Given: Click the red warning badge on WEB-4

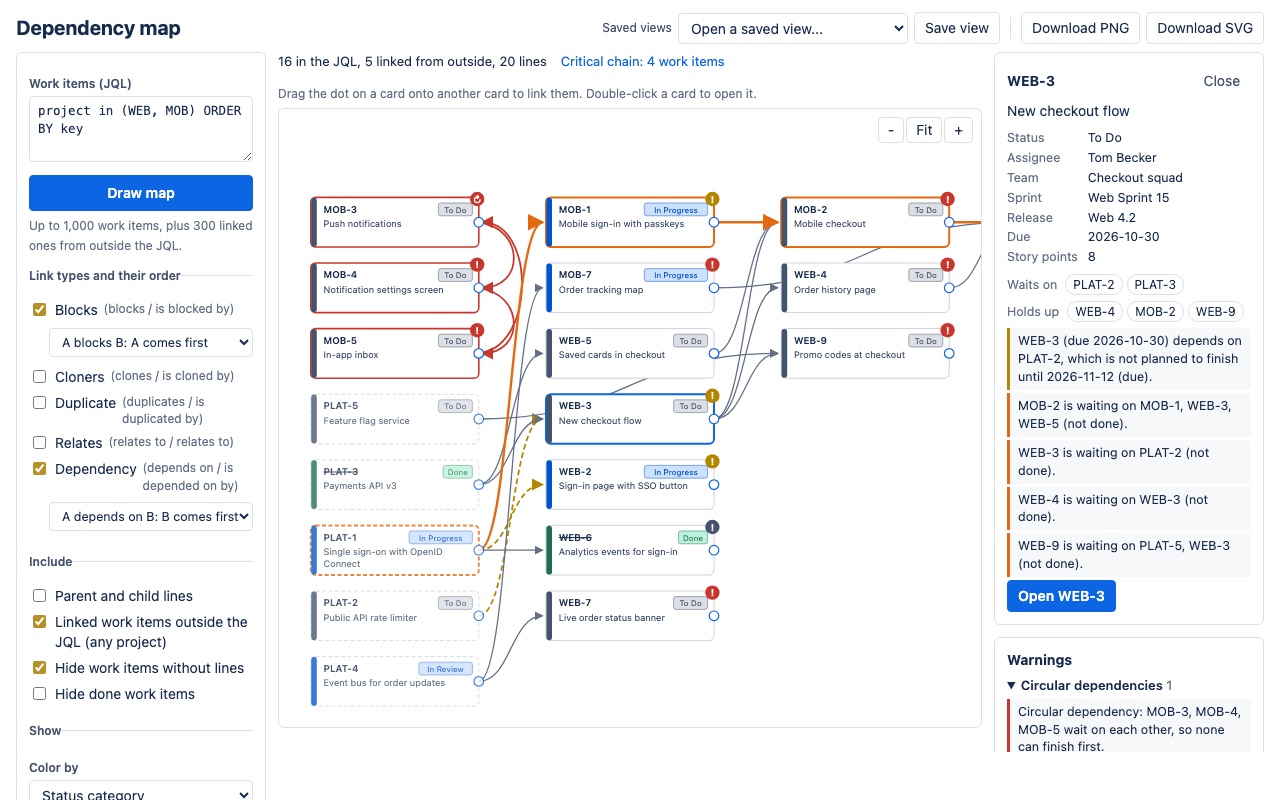Looking at the screenshot, I should (x=947, y=265).
